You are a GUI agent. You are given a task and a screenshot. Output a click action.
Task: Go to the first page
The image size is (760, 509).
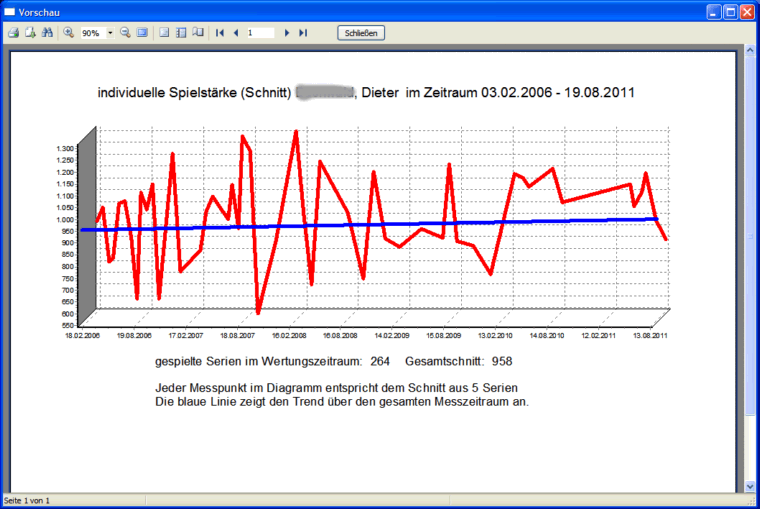tap(220, 33)
